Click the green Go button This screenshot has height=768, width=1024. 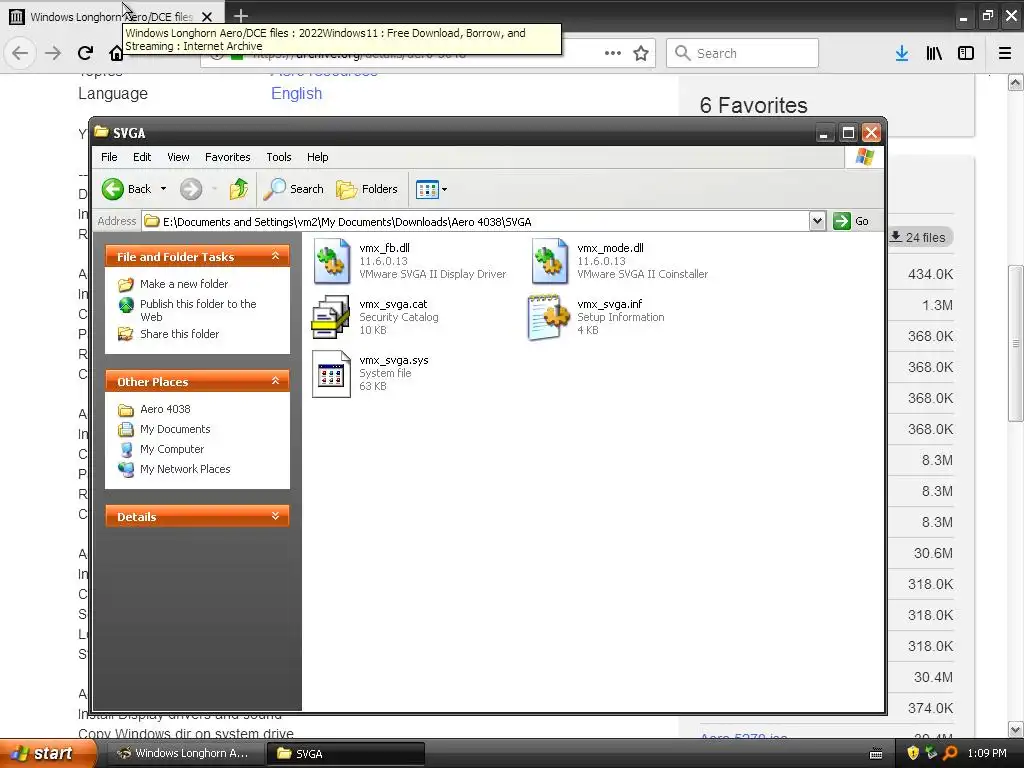click(851, 221)
